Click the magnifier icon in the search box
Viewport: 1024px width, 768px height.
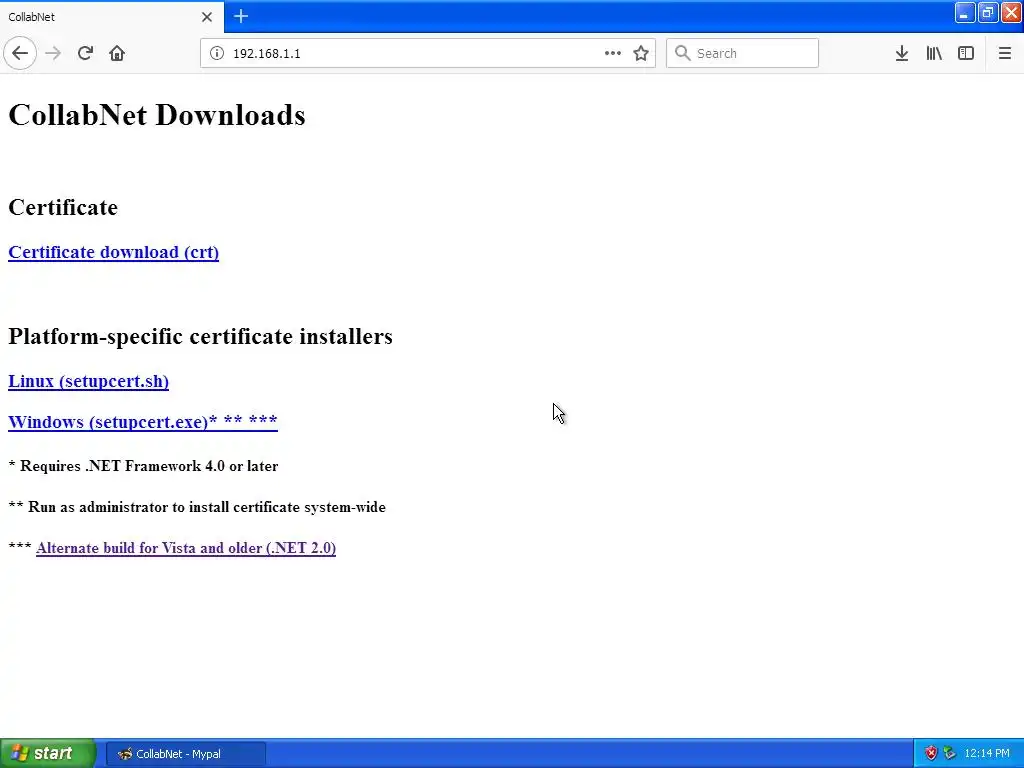[682, 53]
